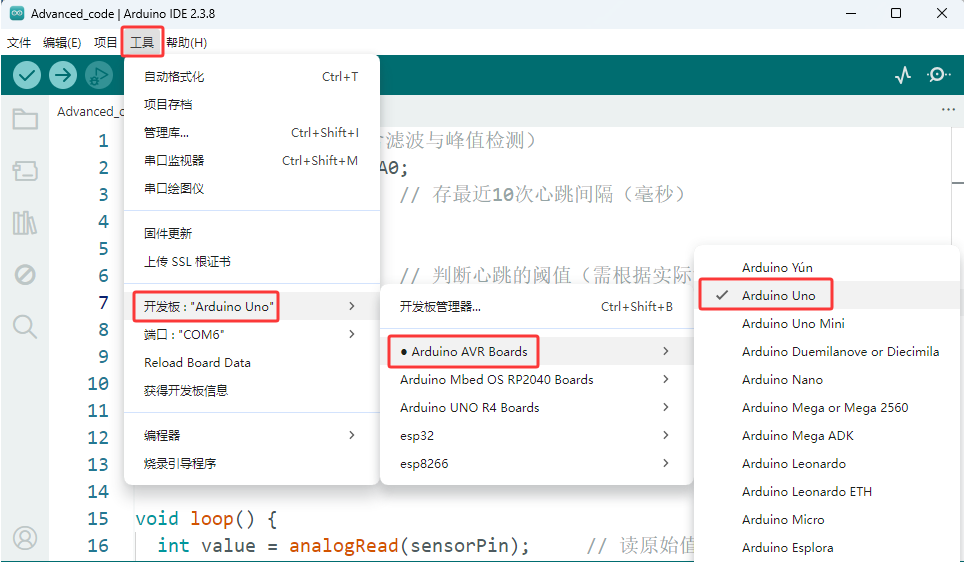Select the checked Arduino Uno board
This screenshot has height=564, width=966.
click(x=827, y=295)
